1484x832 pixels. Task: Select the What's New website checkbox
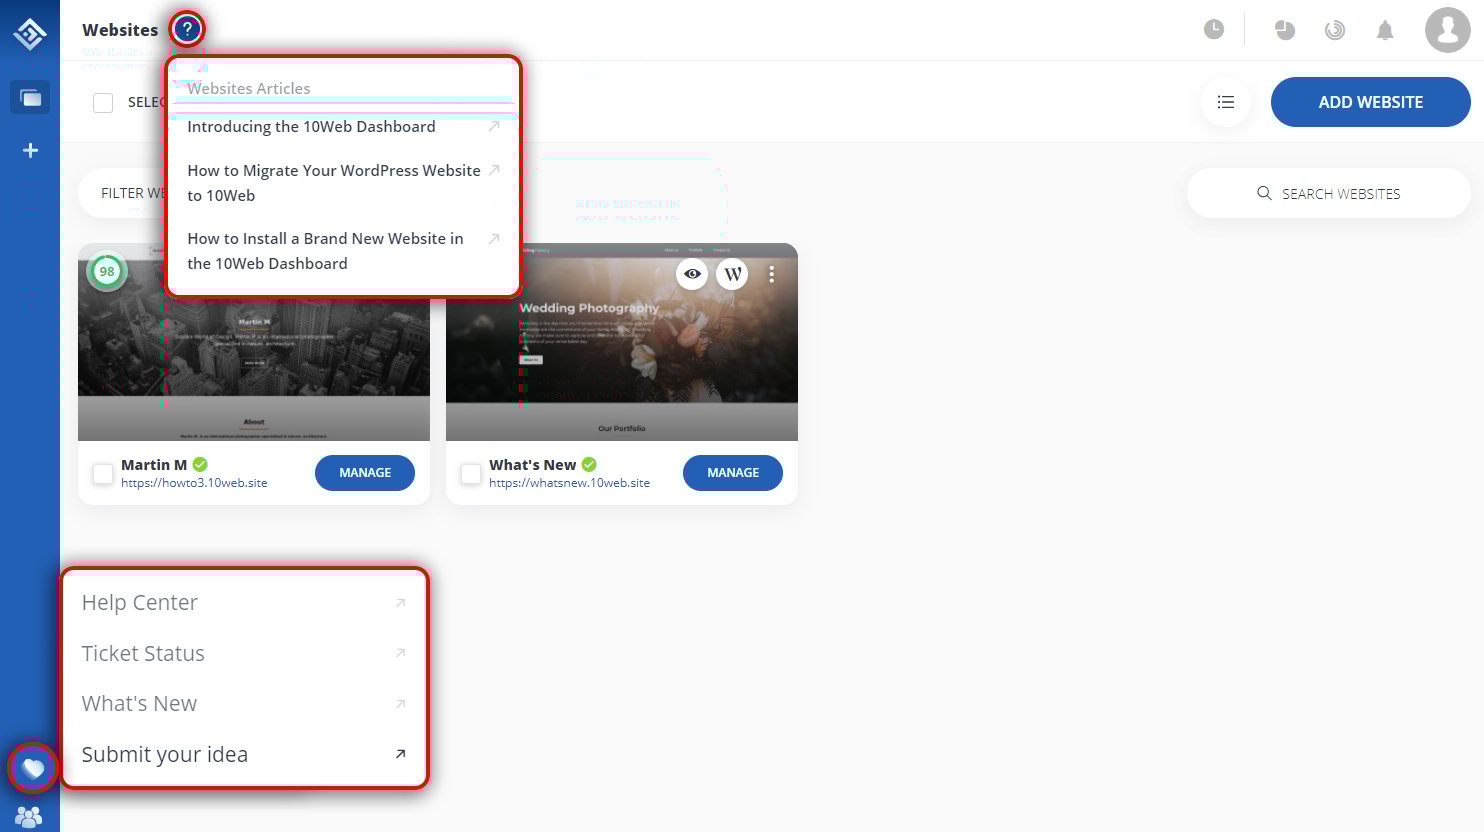click(x=470, y=473)
